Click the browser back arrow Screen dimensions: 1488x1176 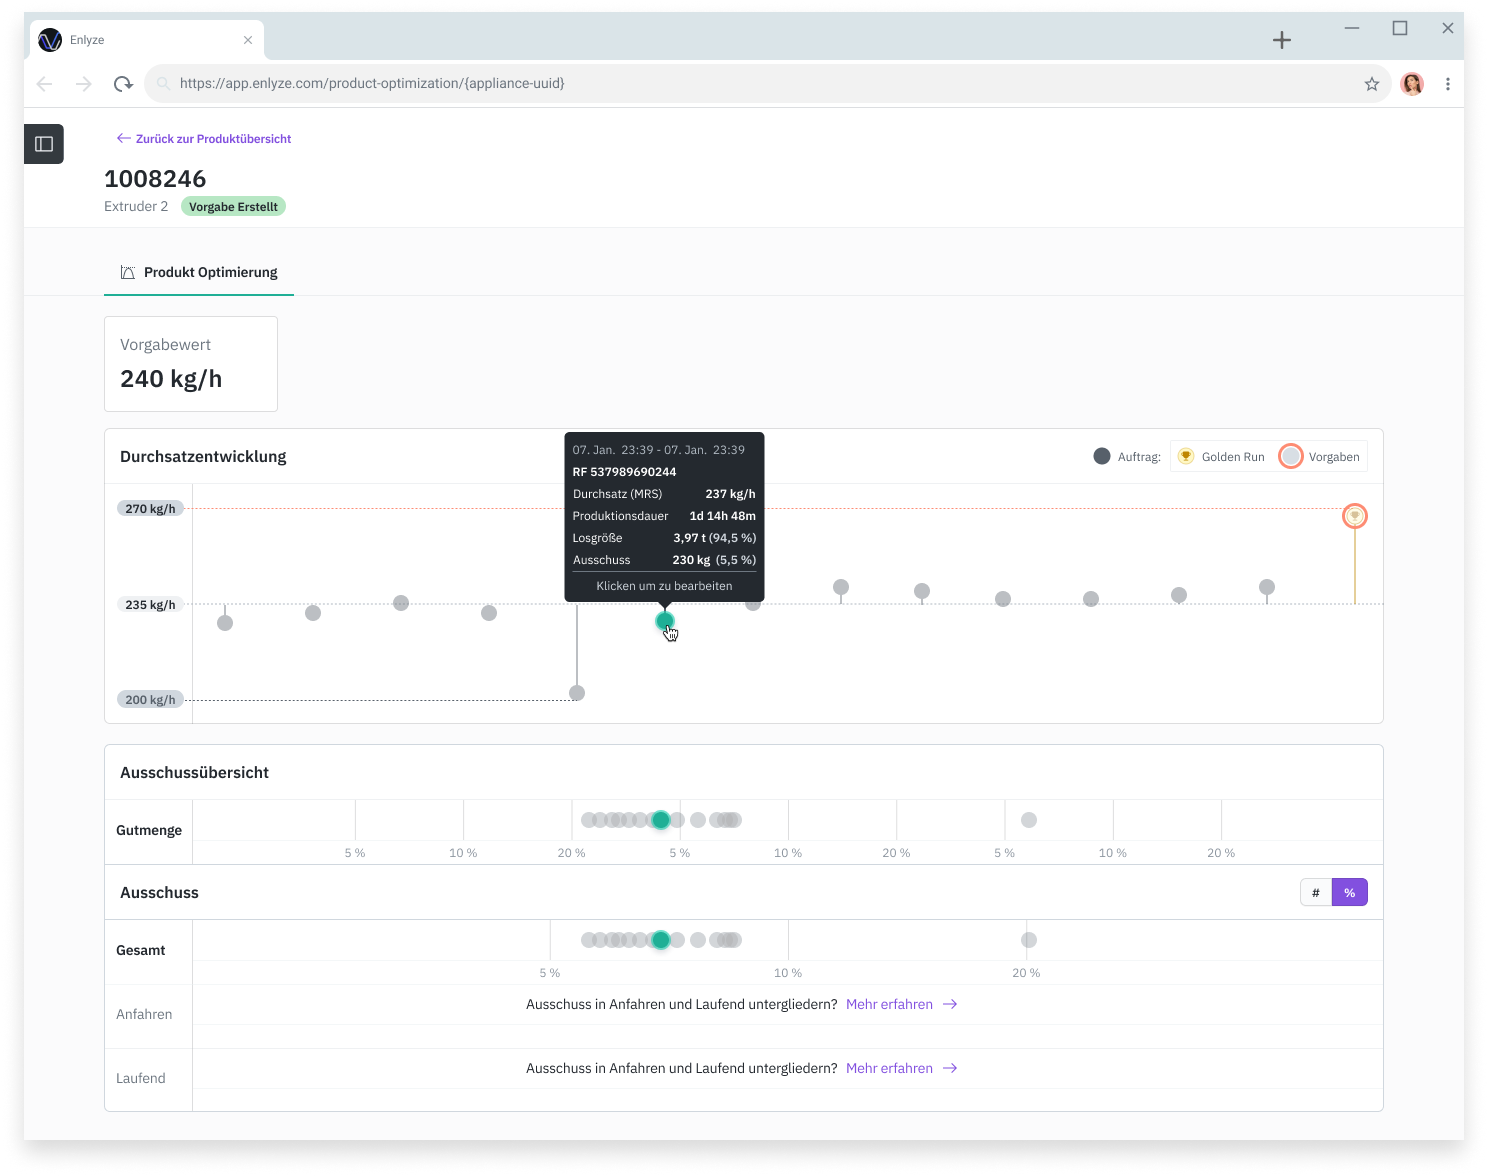coord(45,84)
